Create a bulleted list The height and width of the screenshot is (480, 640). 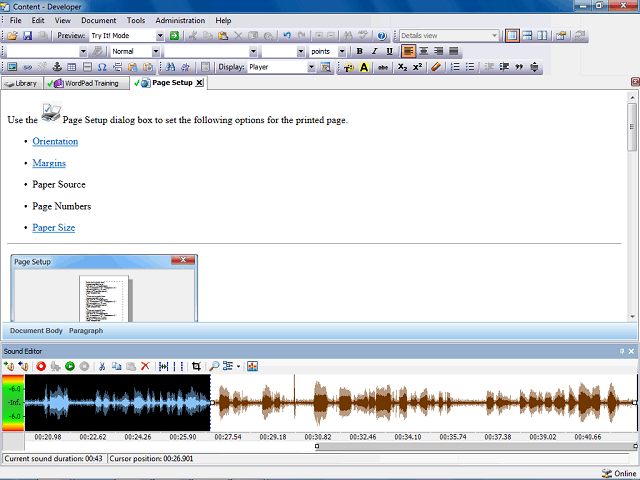(x=470, y=67)
